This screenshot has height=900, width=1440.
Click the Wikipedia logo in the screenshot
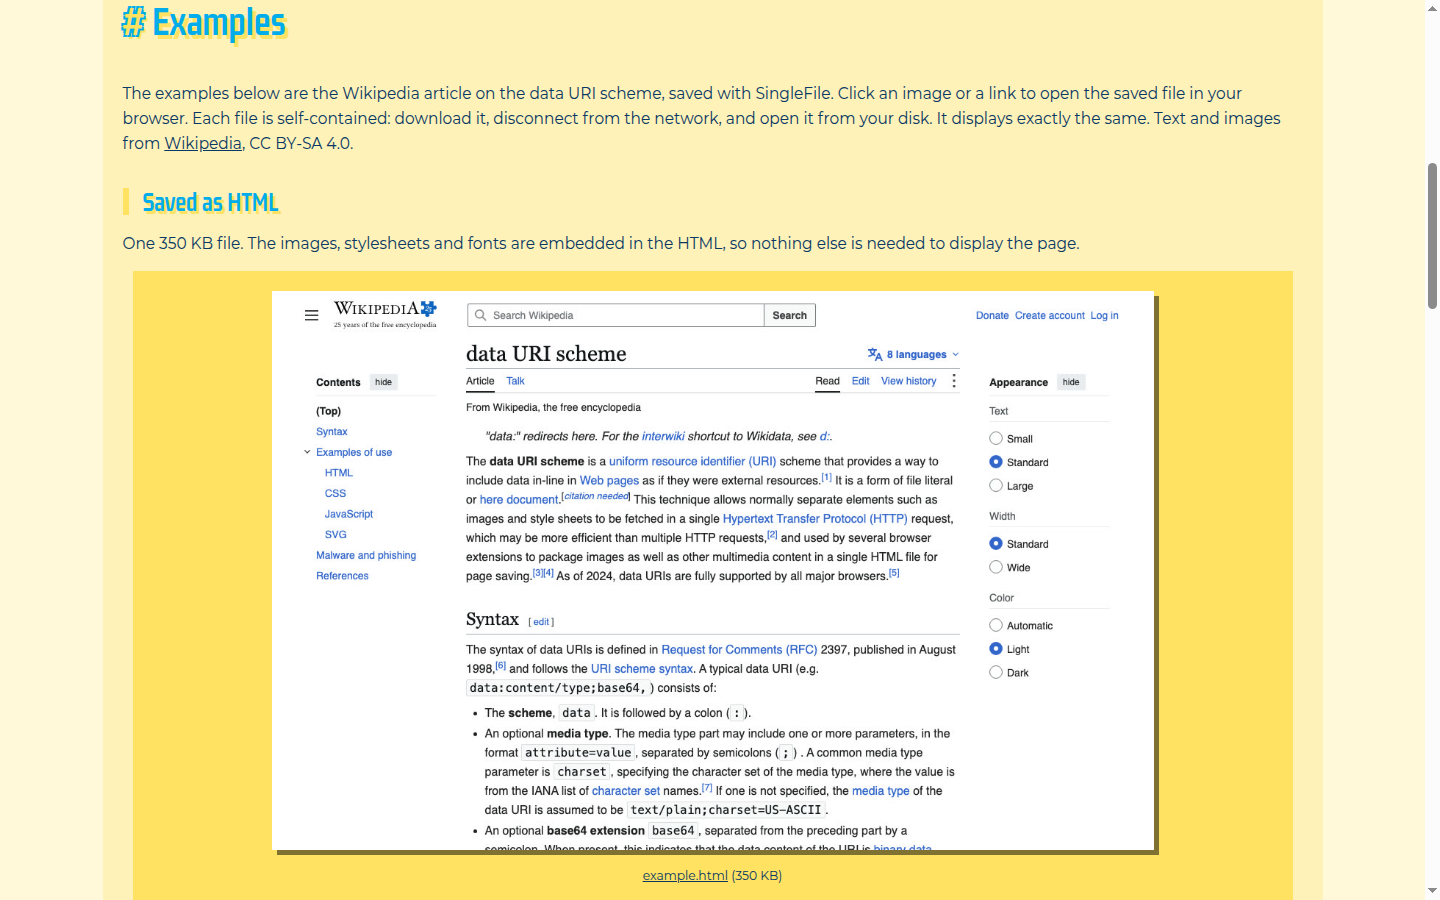point(385,314)
